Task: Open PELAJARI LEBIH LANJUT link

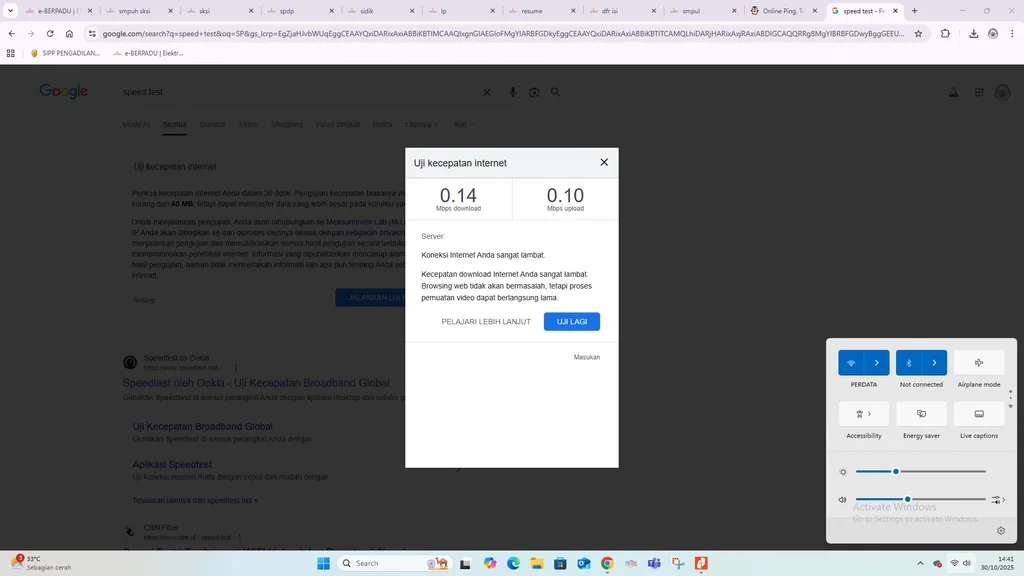Action: click(x=486, y=322)
